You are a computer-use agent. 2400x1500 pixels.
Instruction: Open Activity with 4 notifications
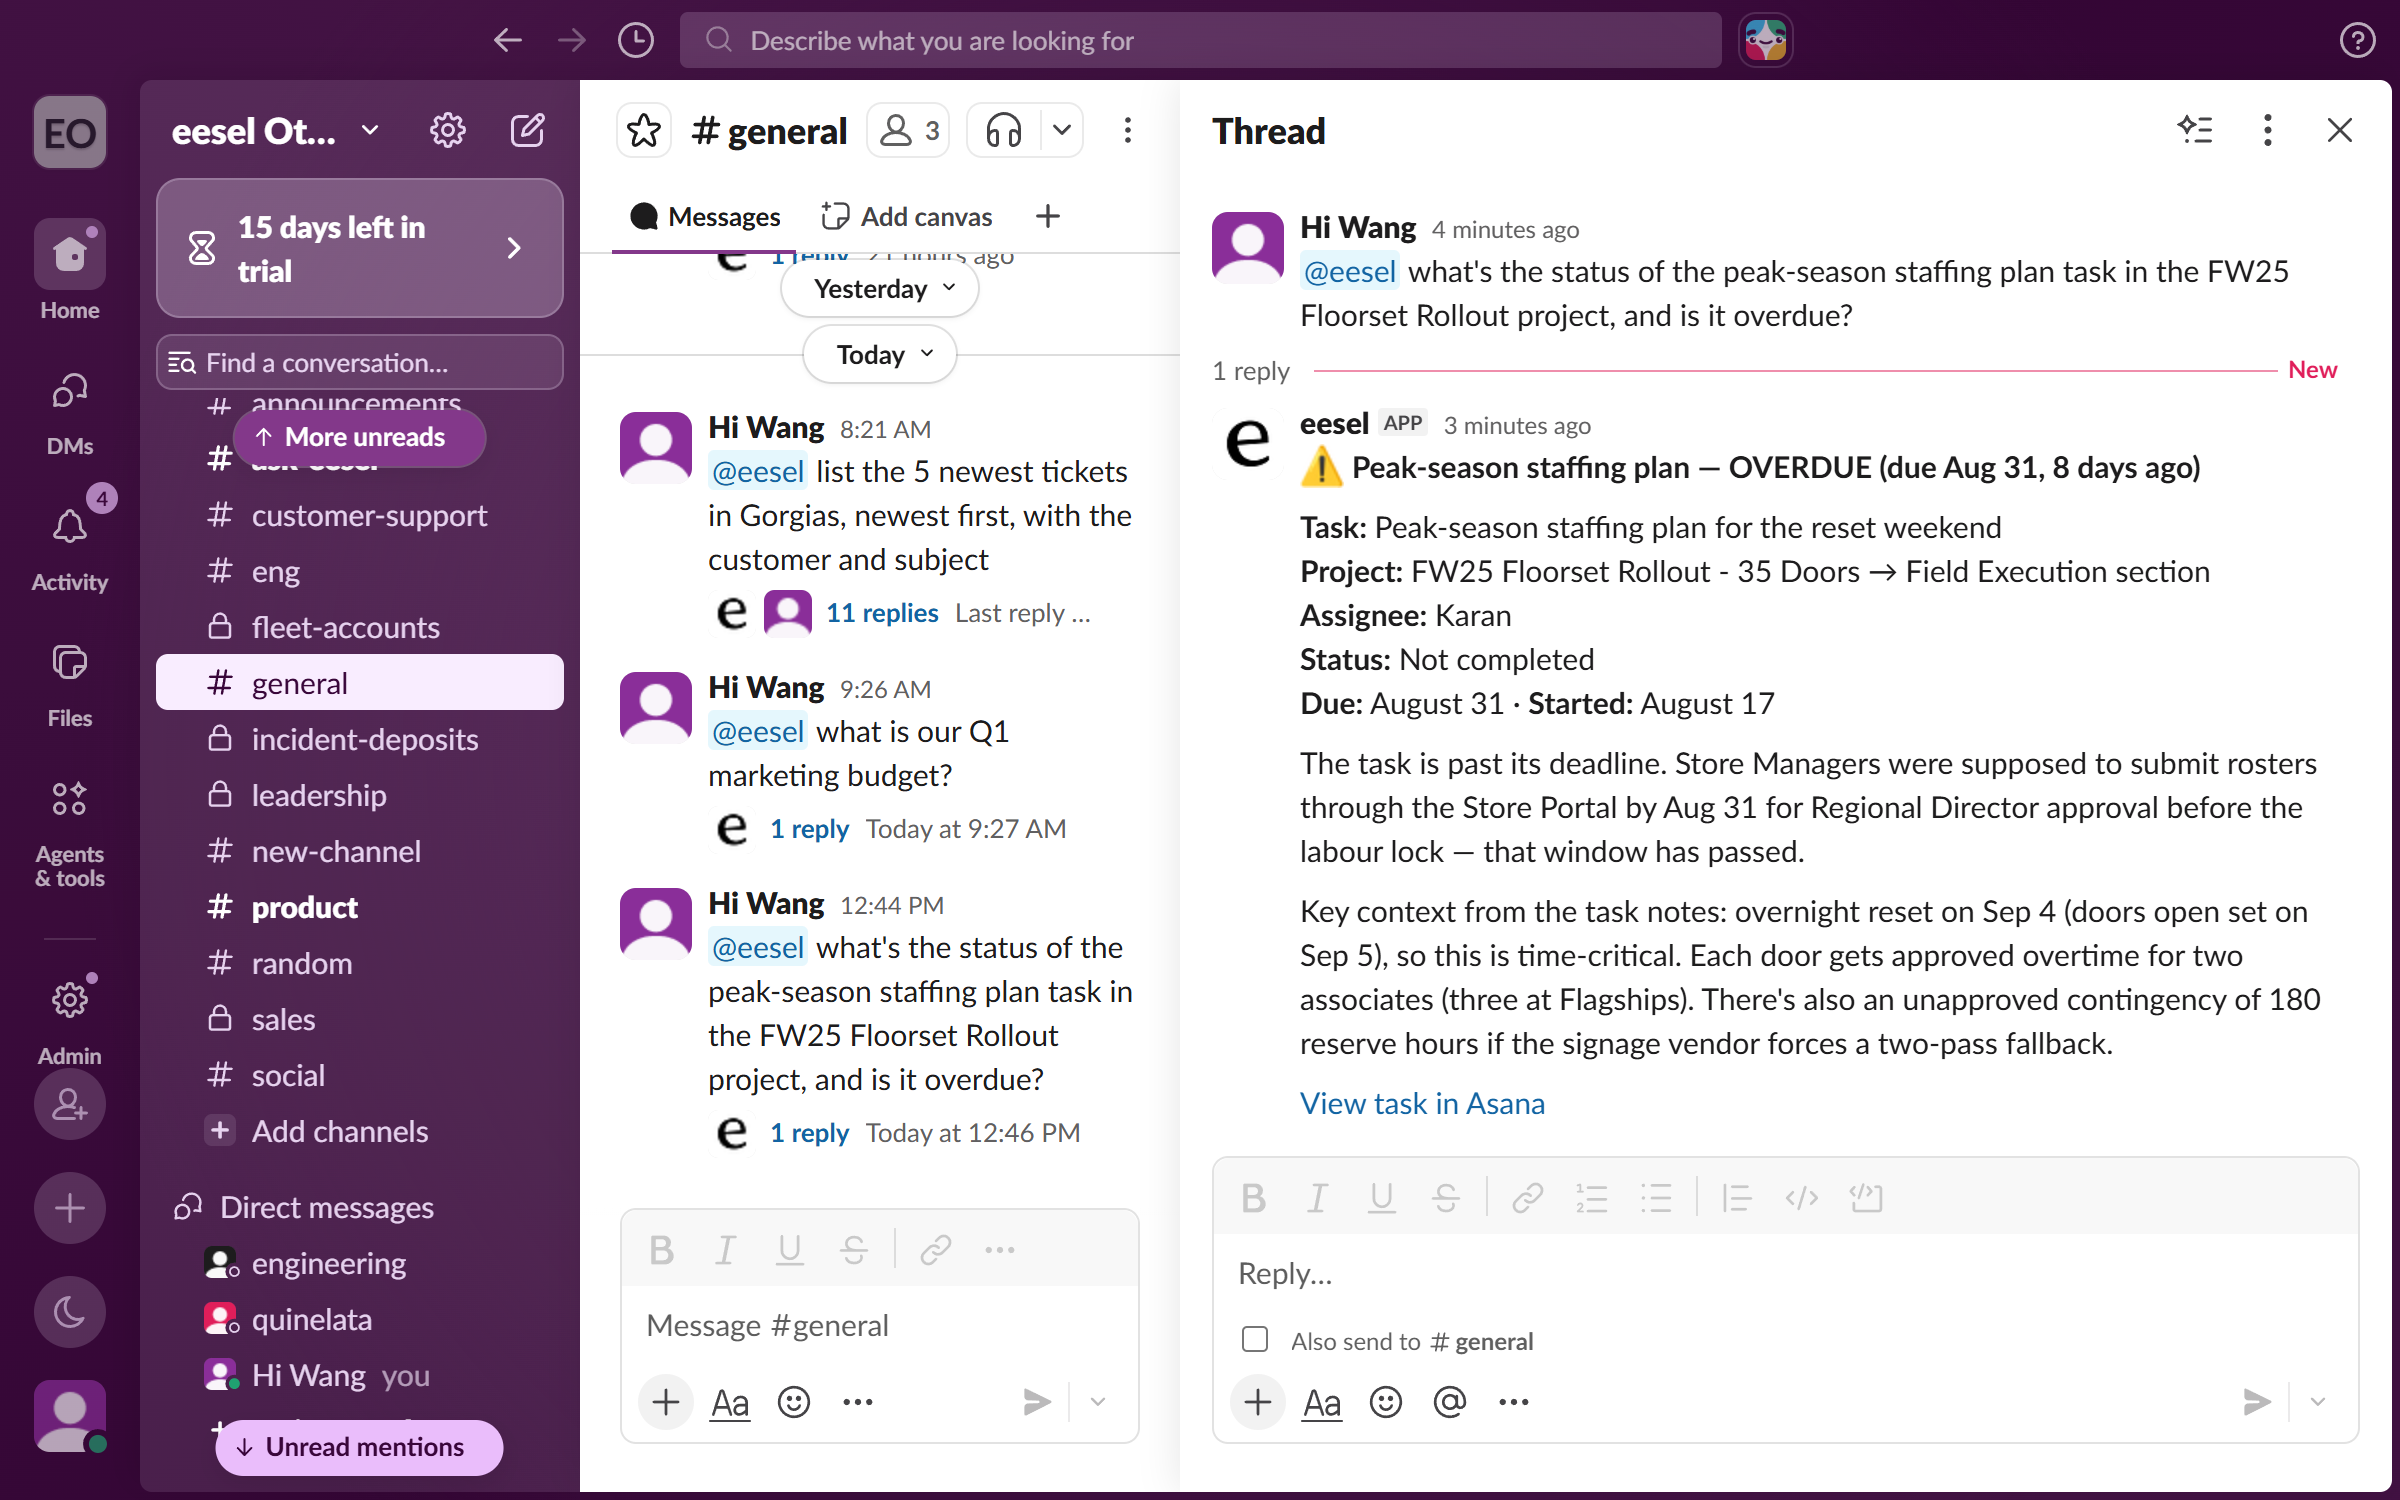pos(70,540)
